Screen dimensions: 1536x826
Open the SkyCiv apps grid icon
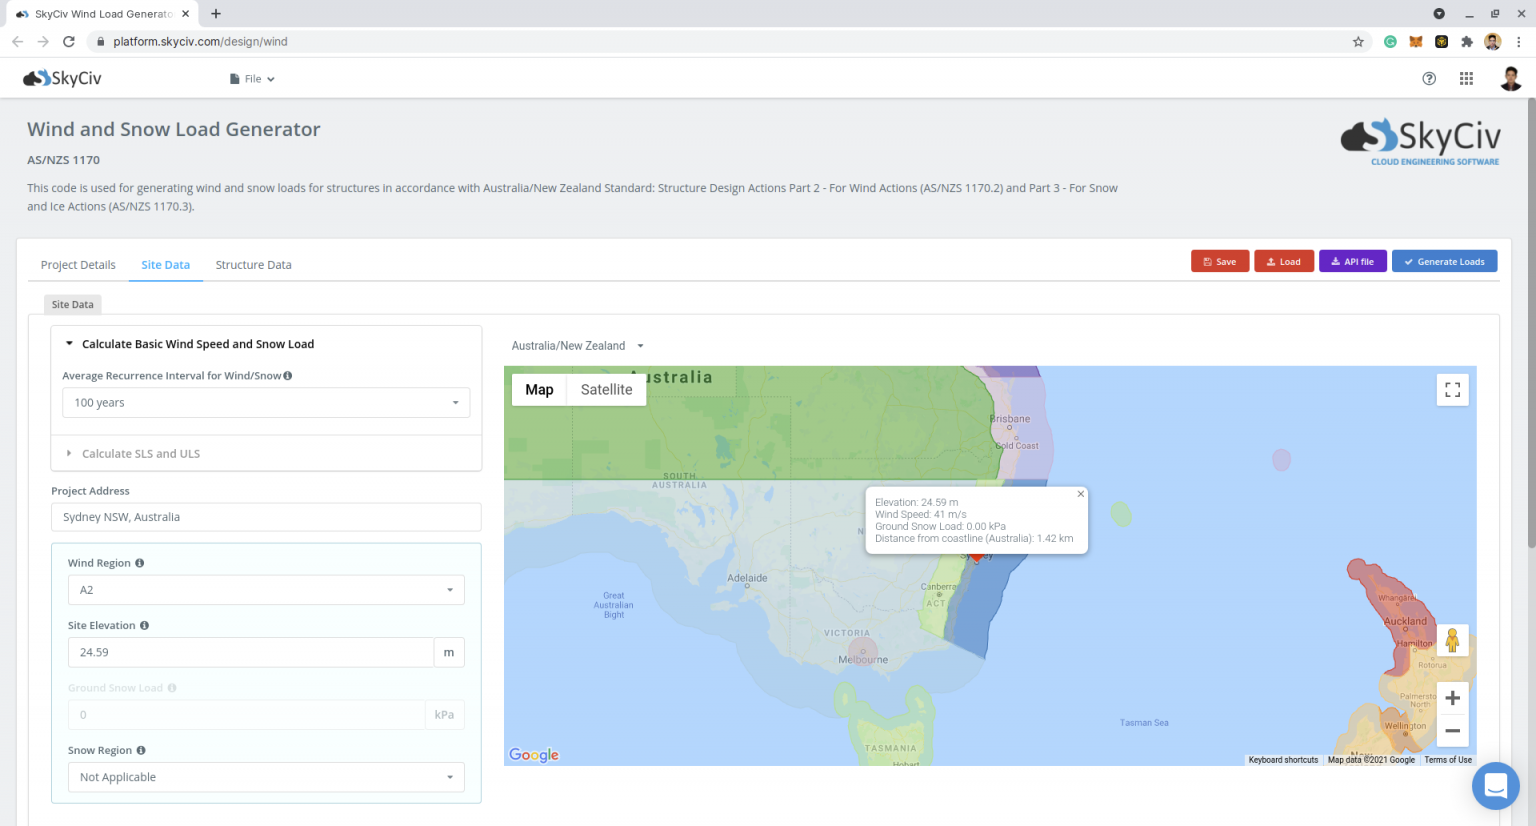point(1466,79)
